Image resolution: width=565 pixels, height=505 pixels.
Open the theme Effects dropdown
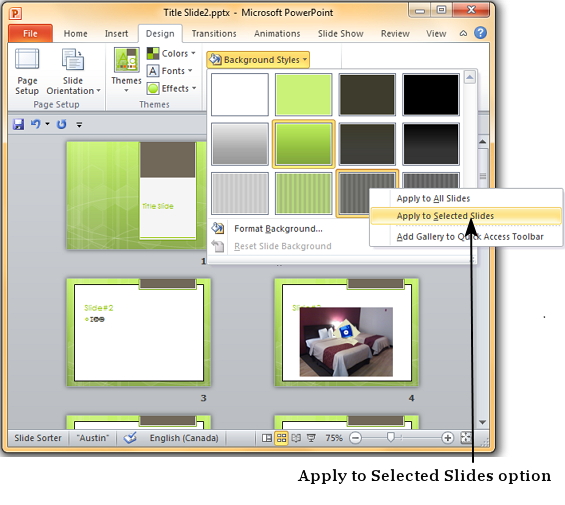coord(172,88)
